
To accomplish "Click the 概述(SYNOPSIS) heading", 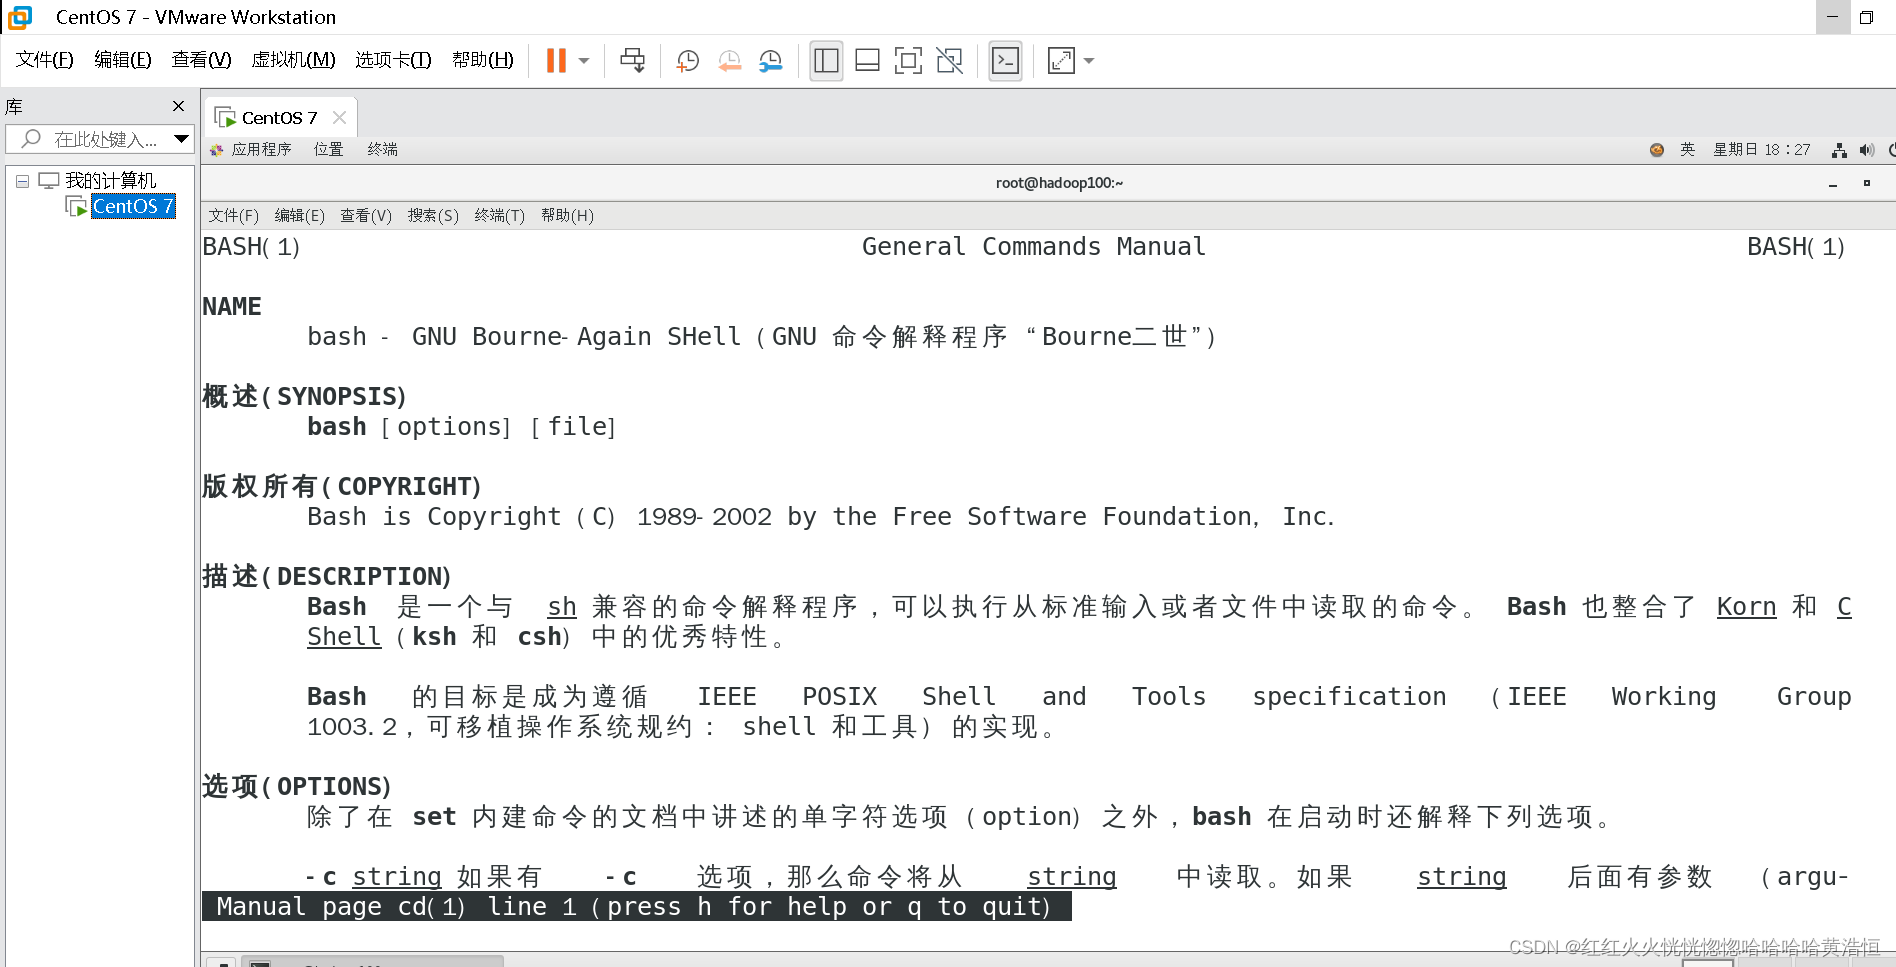I will (x=304, y=397).
